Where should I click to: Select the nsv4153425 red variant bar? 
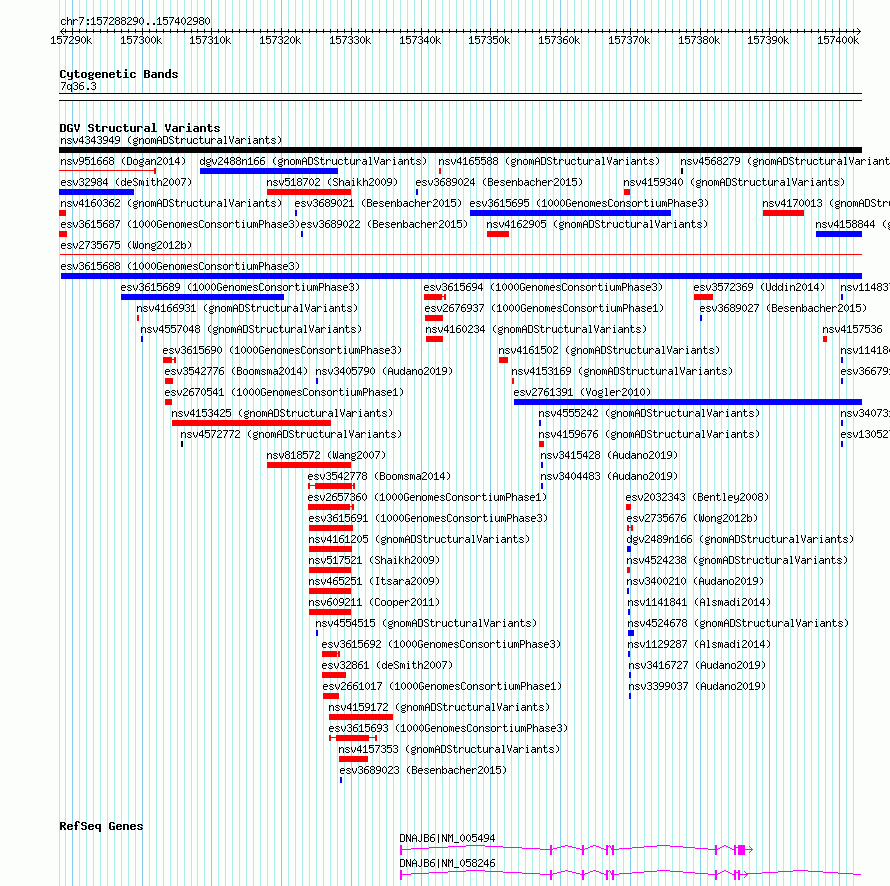[251, 423]
